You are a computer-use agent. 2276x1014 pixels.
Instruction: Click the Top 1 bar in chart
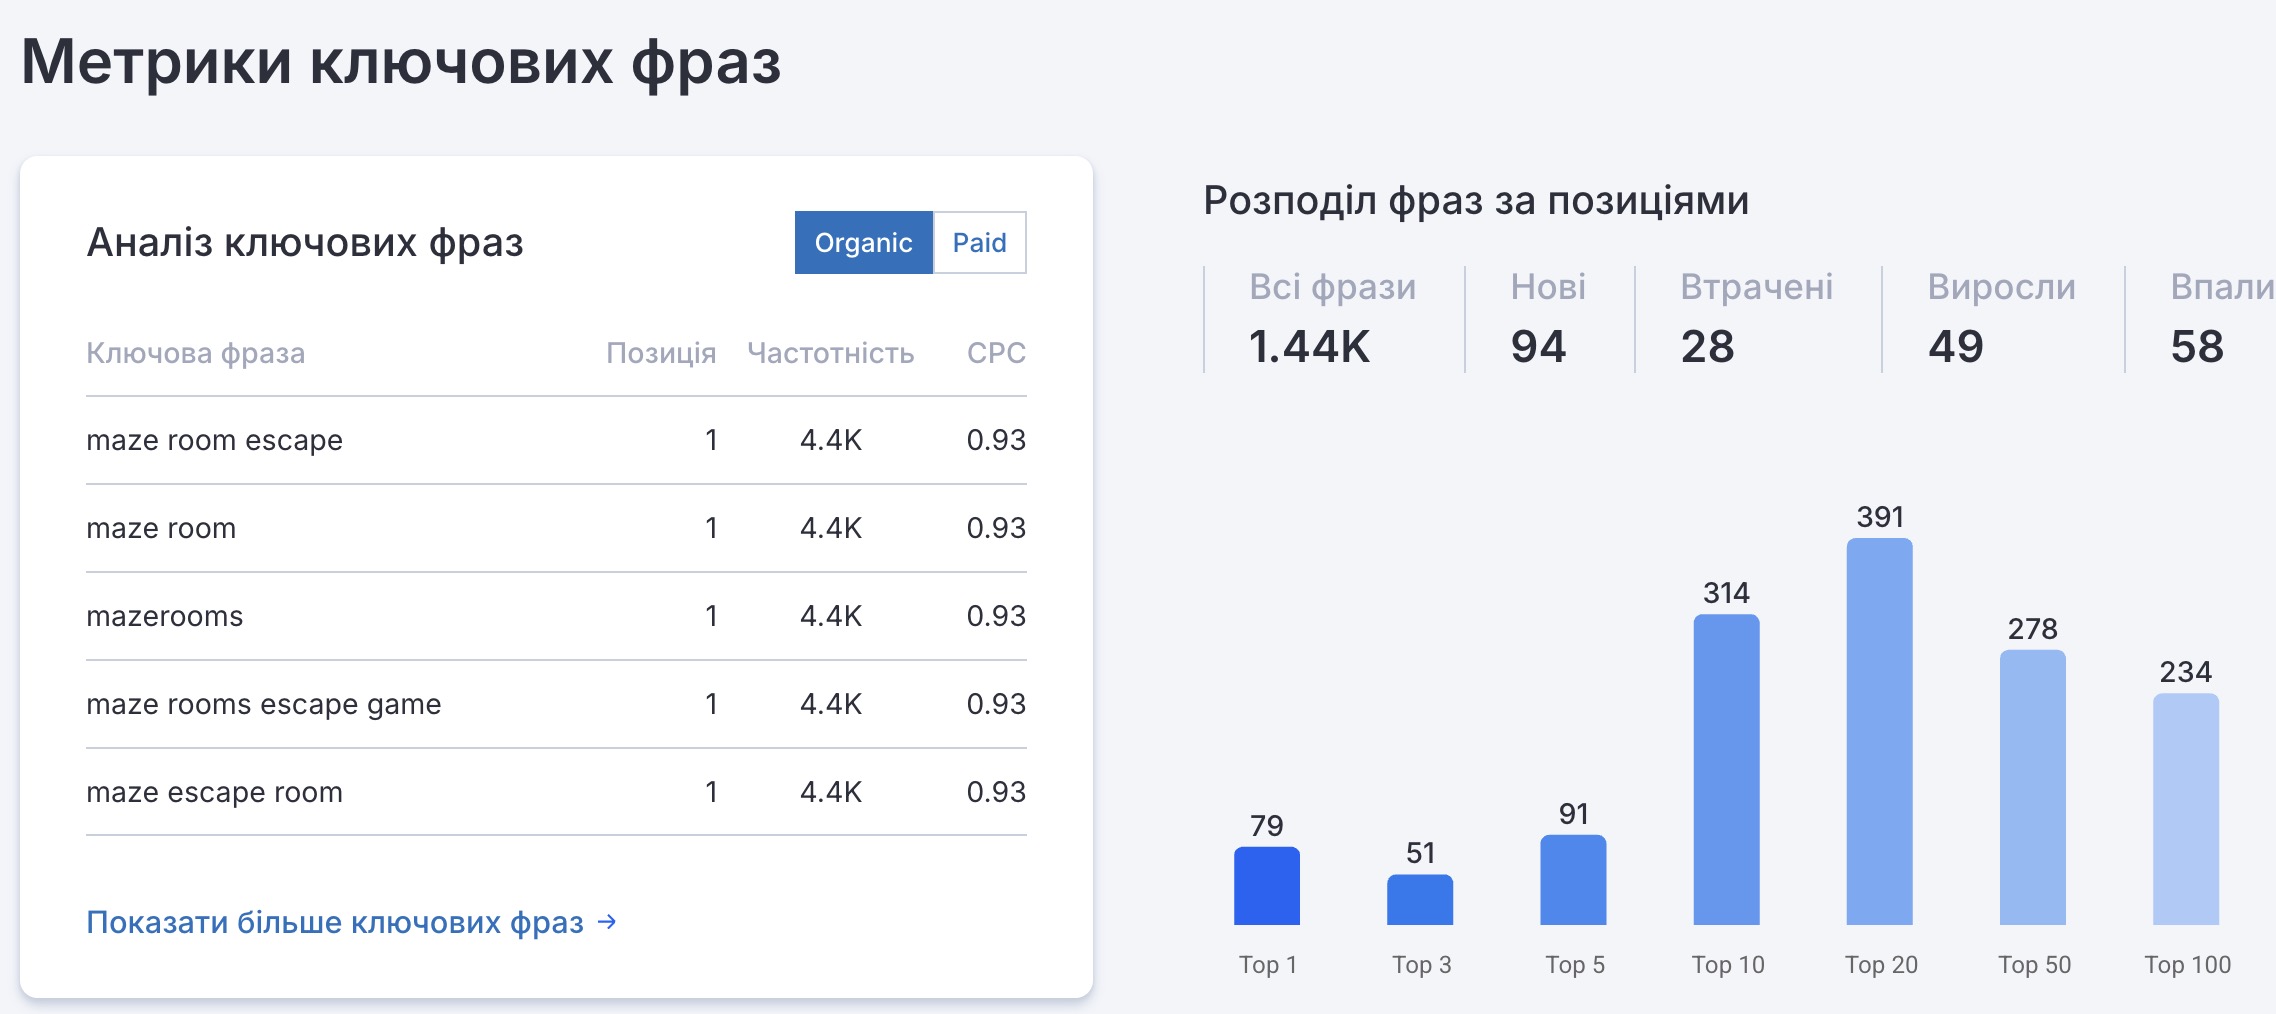pyautogui.click(x=1266, y=886)
